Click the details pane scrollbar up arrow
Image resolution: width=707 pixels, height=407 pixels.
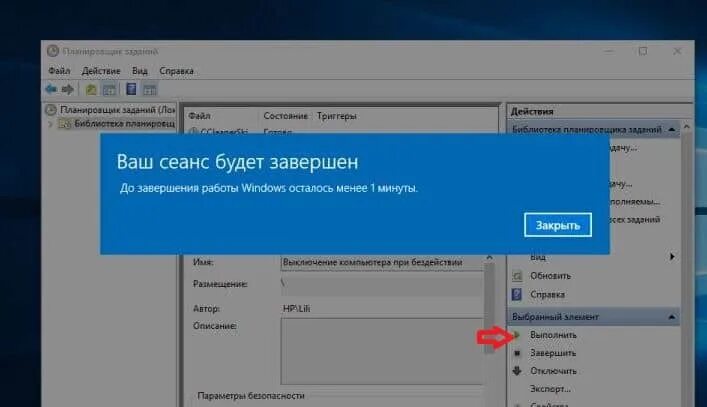(x=490, y=257)
